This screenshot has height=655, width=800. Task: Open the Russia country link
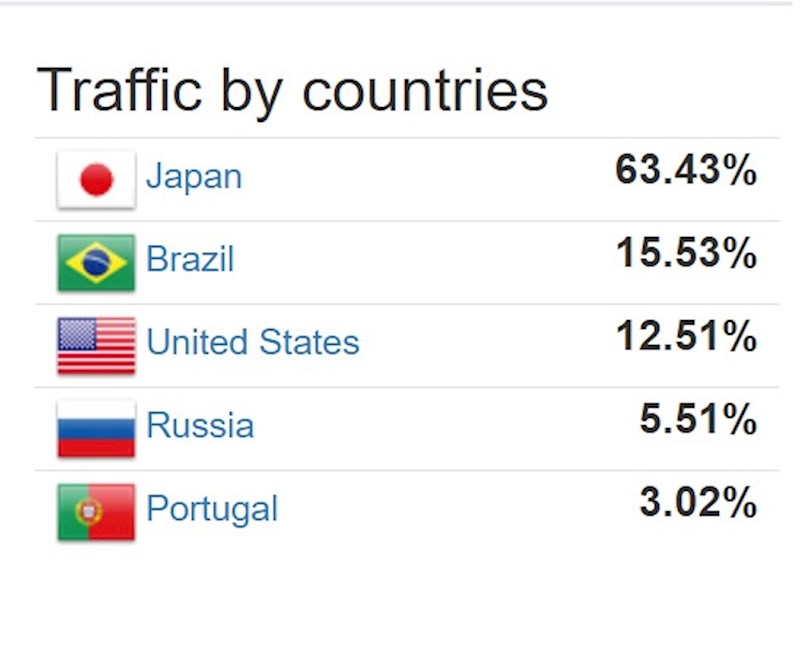coord(200,425)
